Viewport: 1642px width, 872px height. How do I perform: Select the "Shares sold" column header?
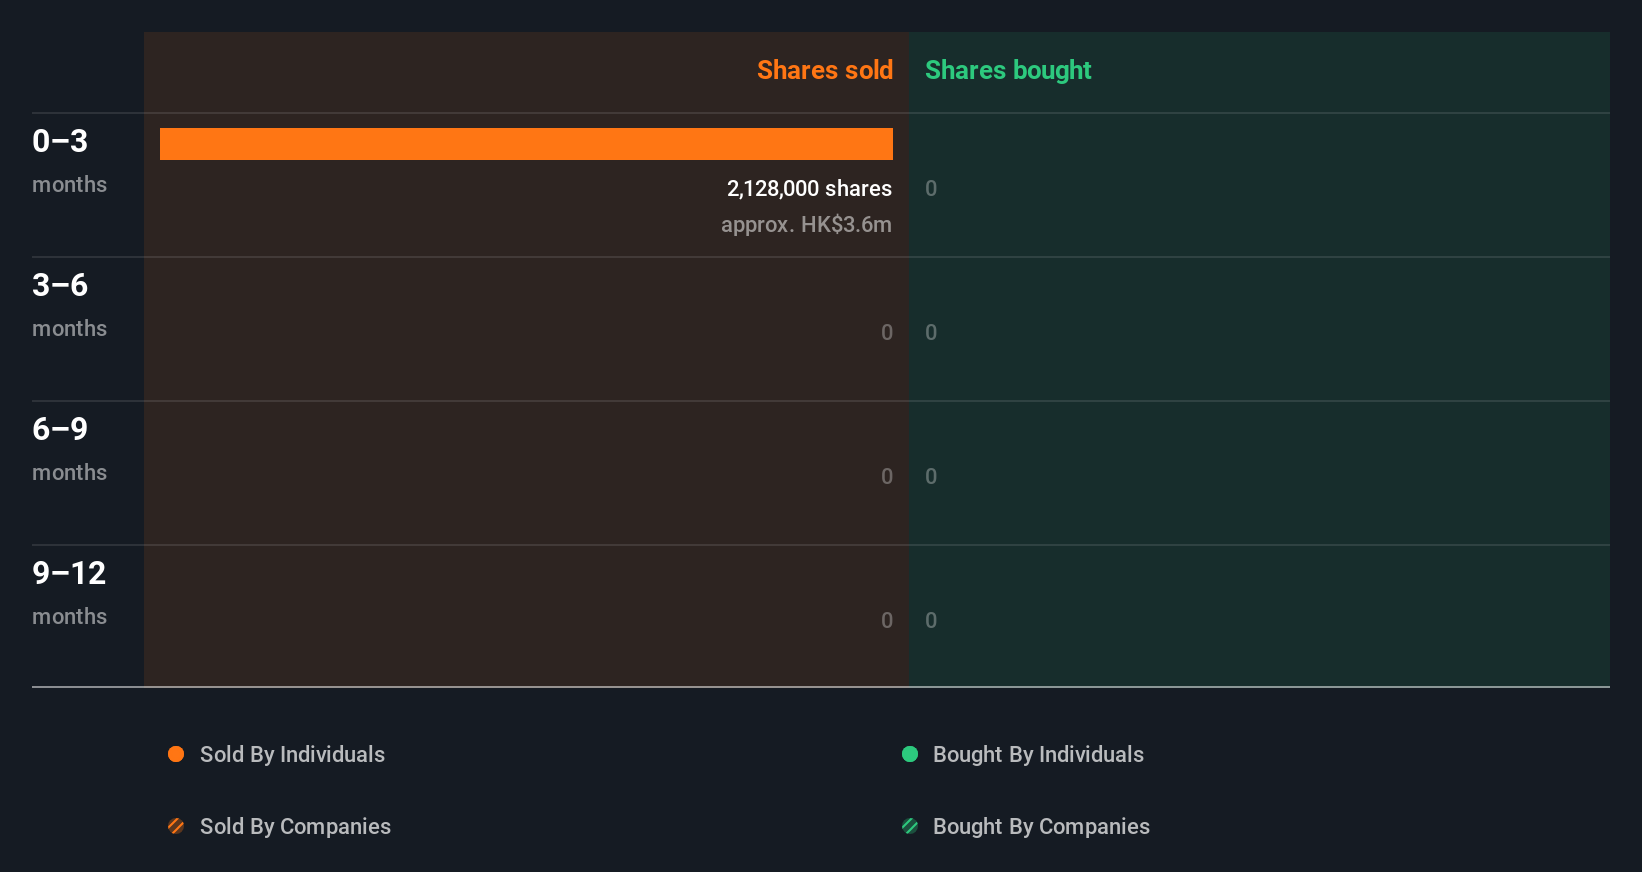pos(824,70)
